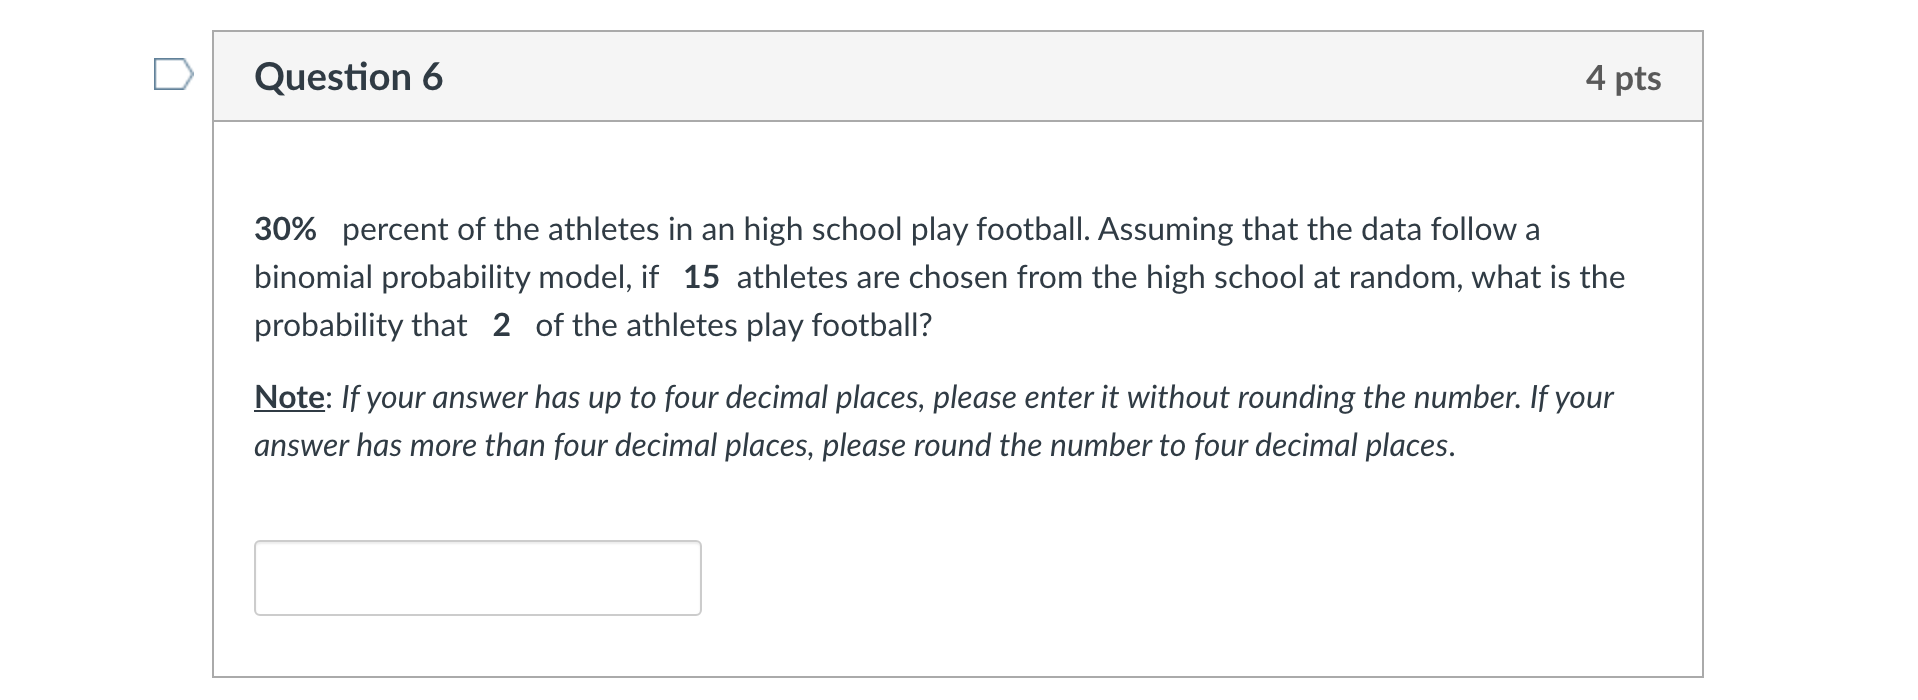Click the bold "30%" value

click(285, 229)
